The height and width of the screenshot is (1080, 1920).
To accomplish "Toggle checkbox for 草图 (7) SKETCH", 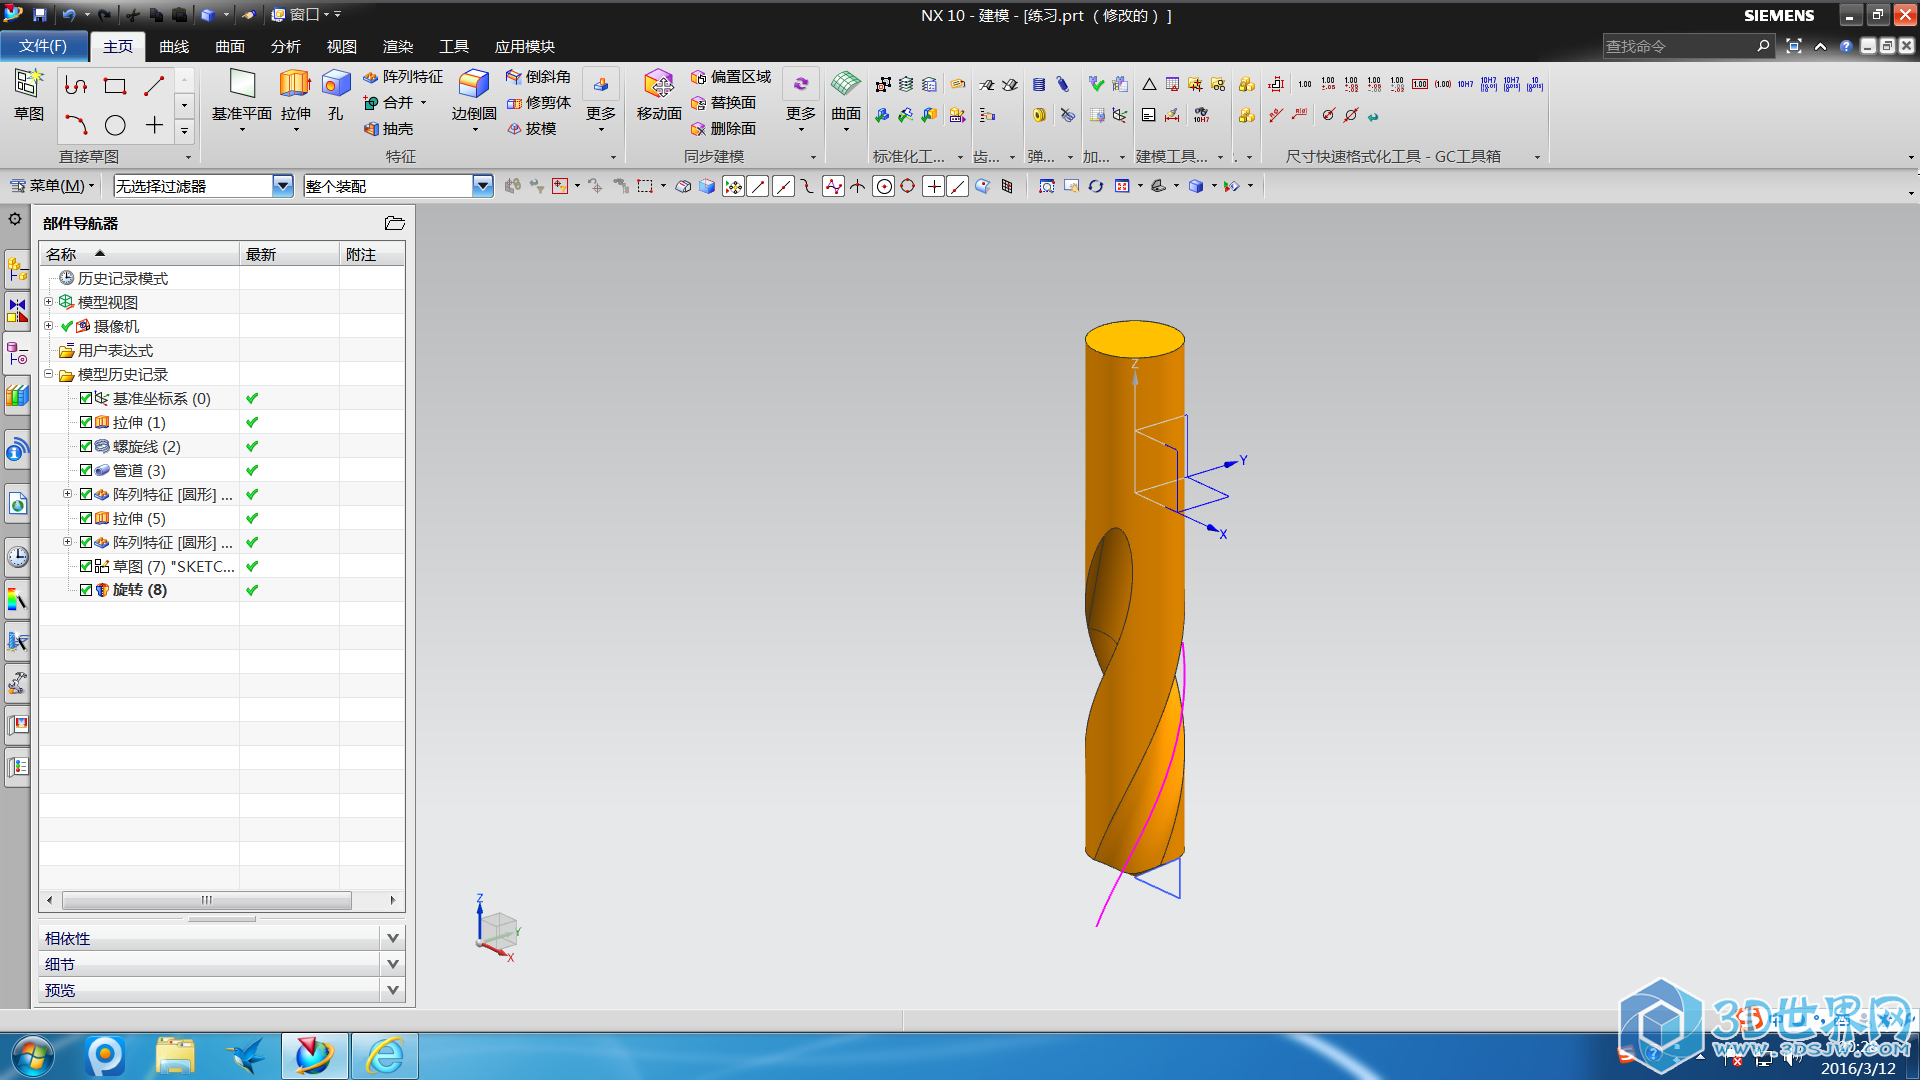I will (x=86, y=566).
